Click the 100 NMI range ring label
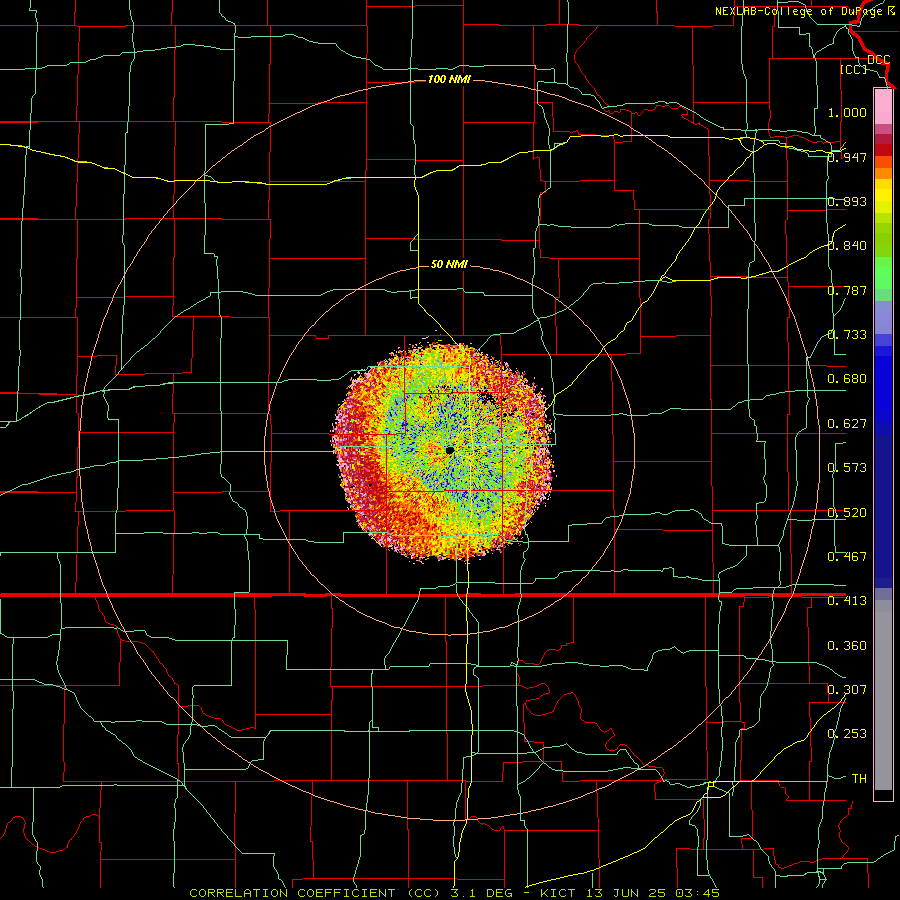900x900 pixels. pyautogui.click(x=449, y=79)
